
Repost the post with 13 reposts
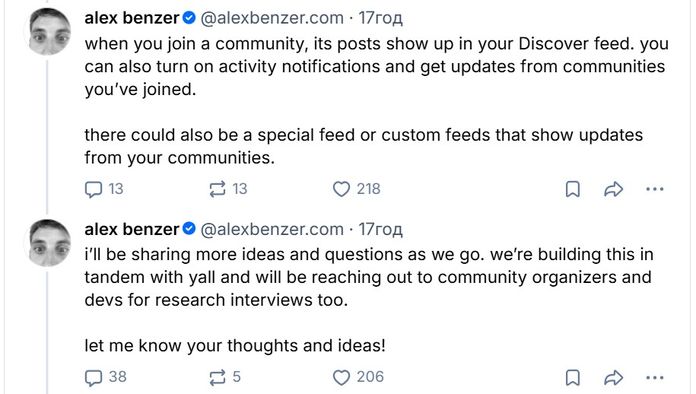tap(228, 189)
